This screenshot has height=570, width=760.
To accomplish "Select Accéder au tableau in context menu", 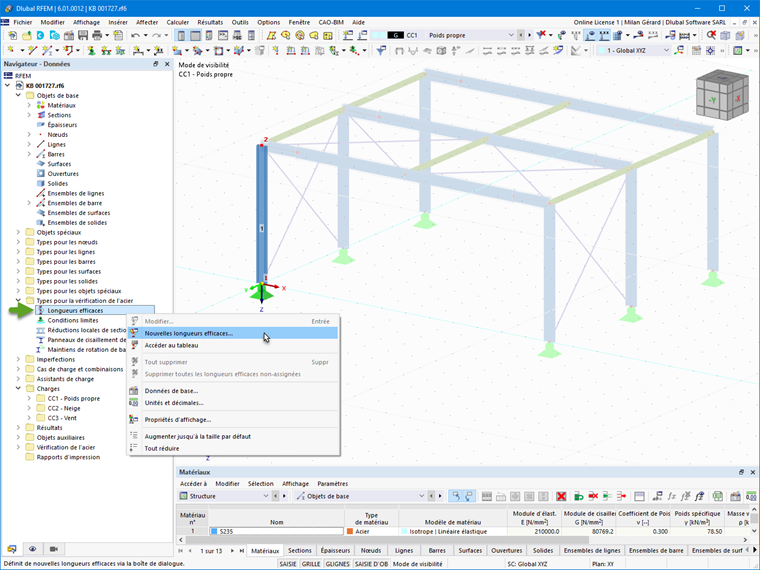I will point(233,346).
